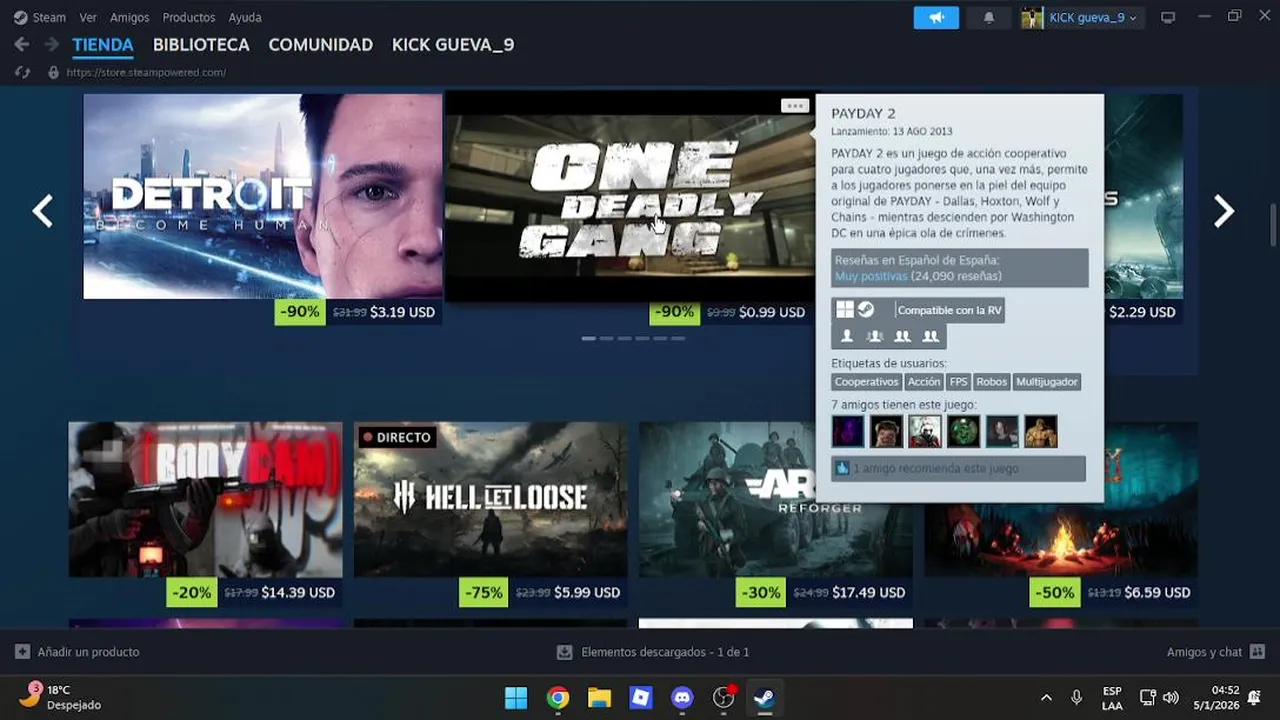Reload the store page with refresh icon
This screenshot has height=720, width=1280.
23,72
